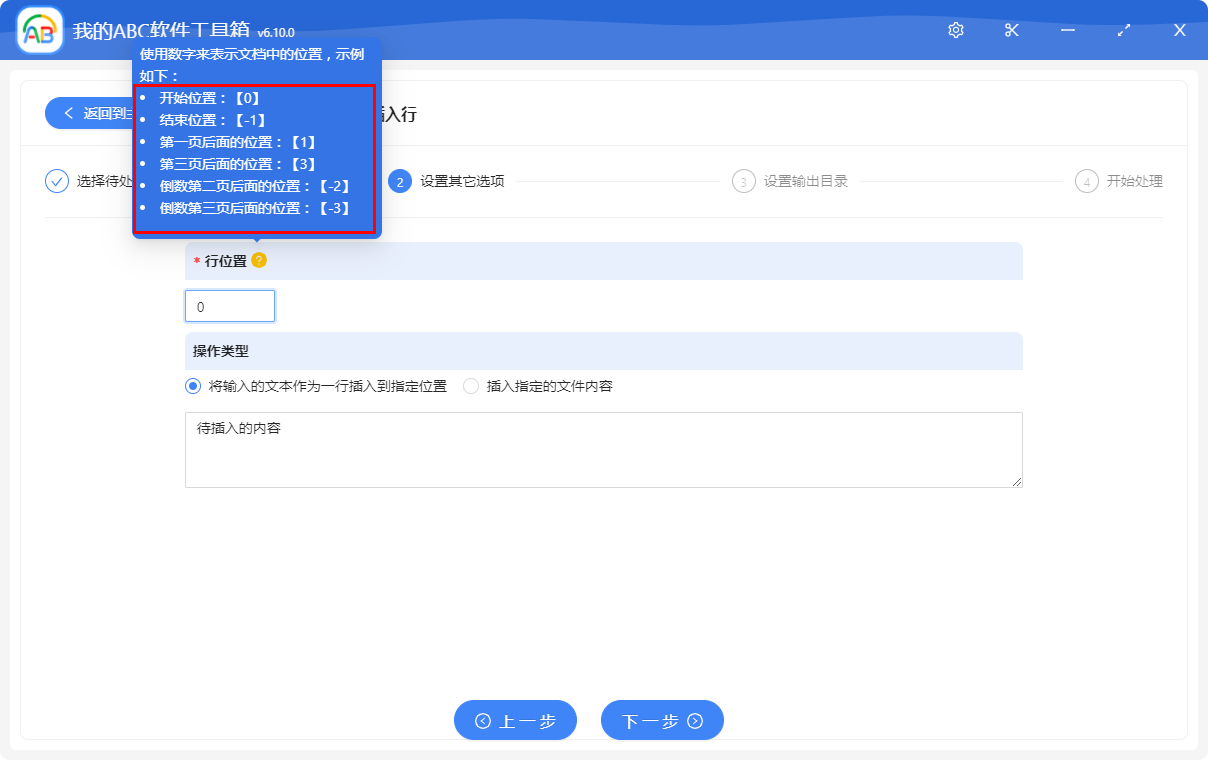Click the checkmark icon of completed 选择待处理 step
Screen dimensions: 1208x760
(x=56, y=181)
